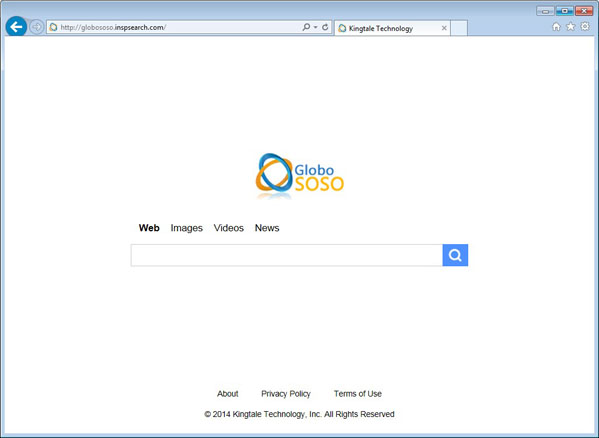Switch to Videos search
Screen dimensions: 599x438
[x=228, y=228]
